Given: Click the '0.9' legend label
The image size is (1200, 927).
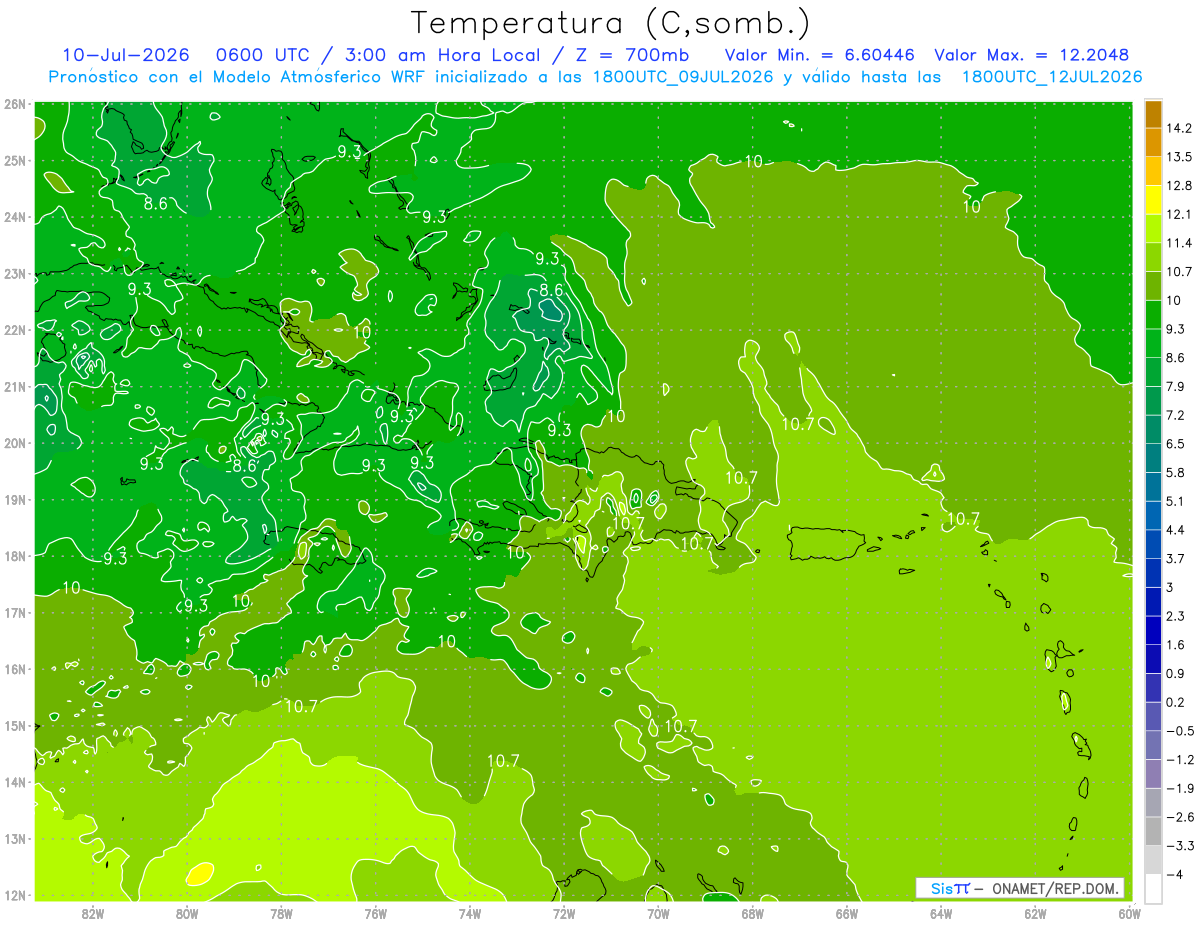Looking at the screenshot, I should click(1176, 673).
